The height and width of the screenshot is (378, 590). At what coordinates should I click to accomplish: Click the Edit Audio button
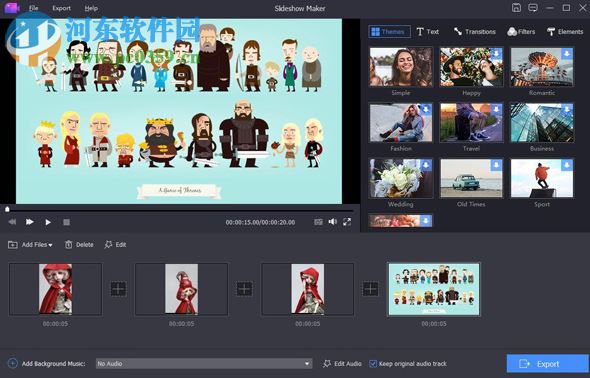tap(342, 364)
